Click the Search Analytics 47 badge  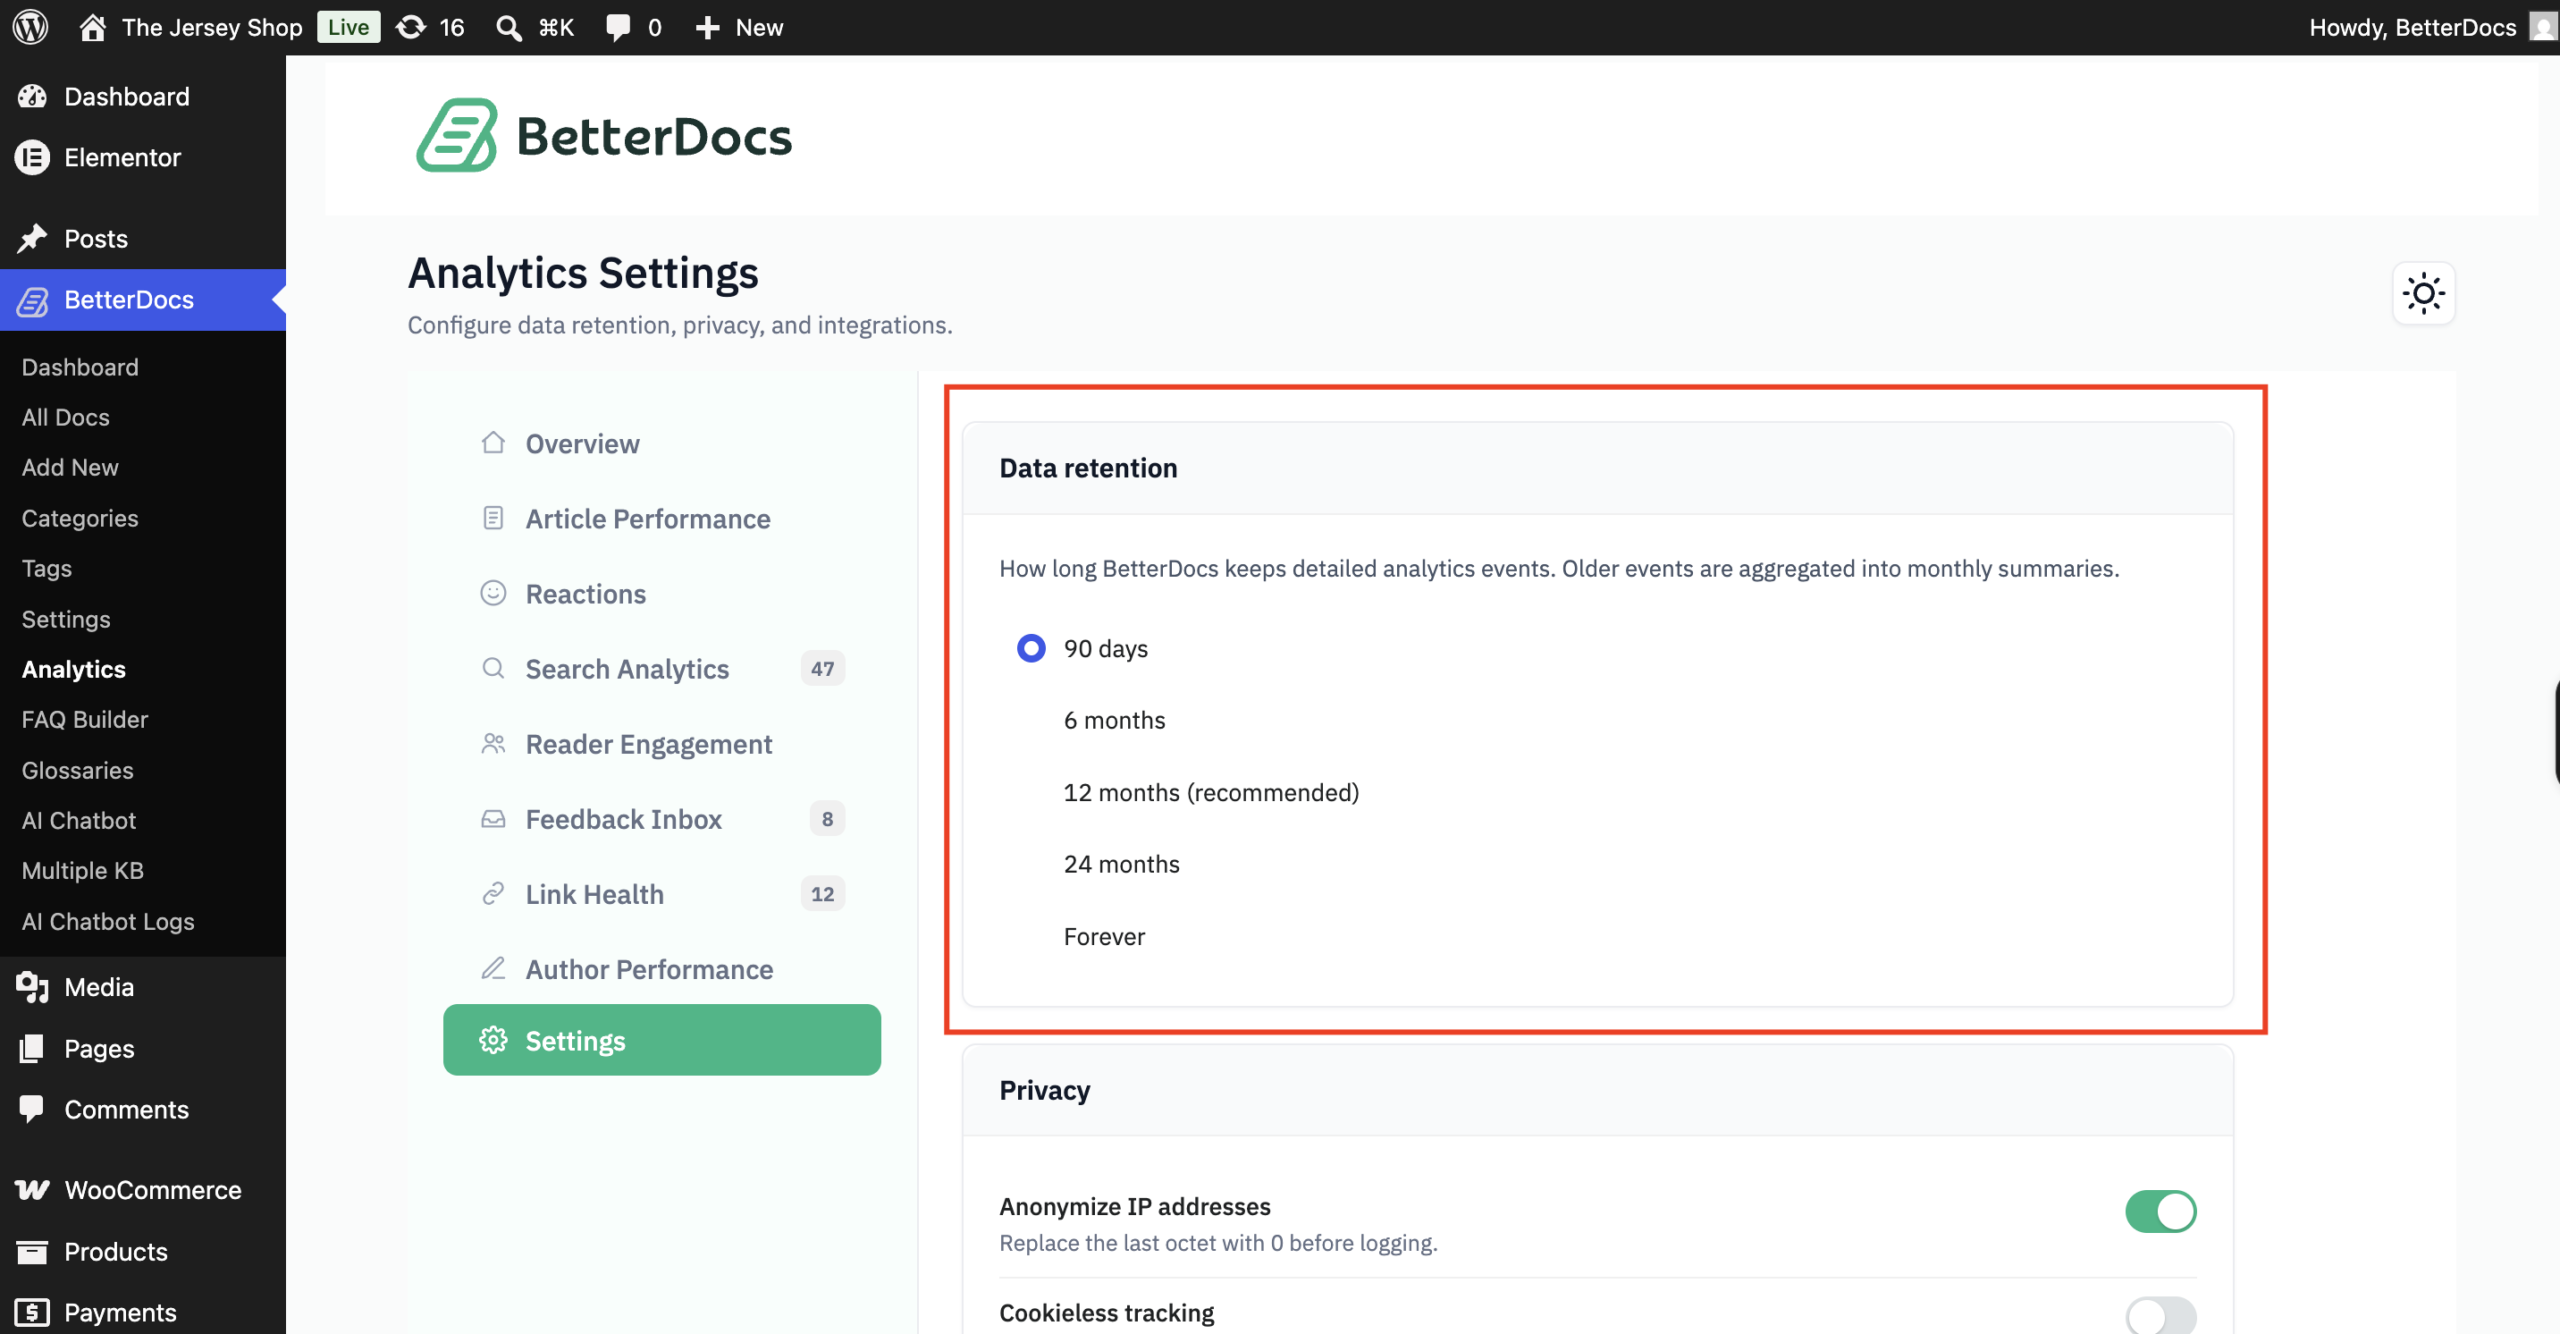point(822,668)
